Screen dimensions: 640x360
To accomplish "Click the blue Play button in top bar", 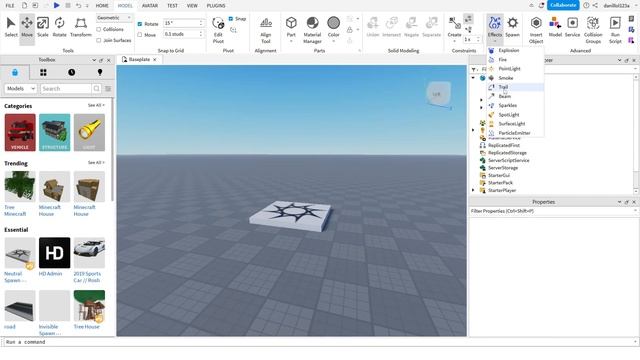I will (56, 5).
